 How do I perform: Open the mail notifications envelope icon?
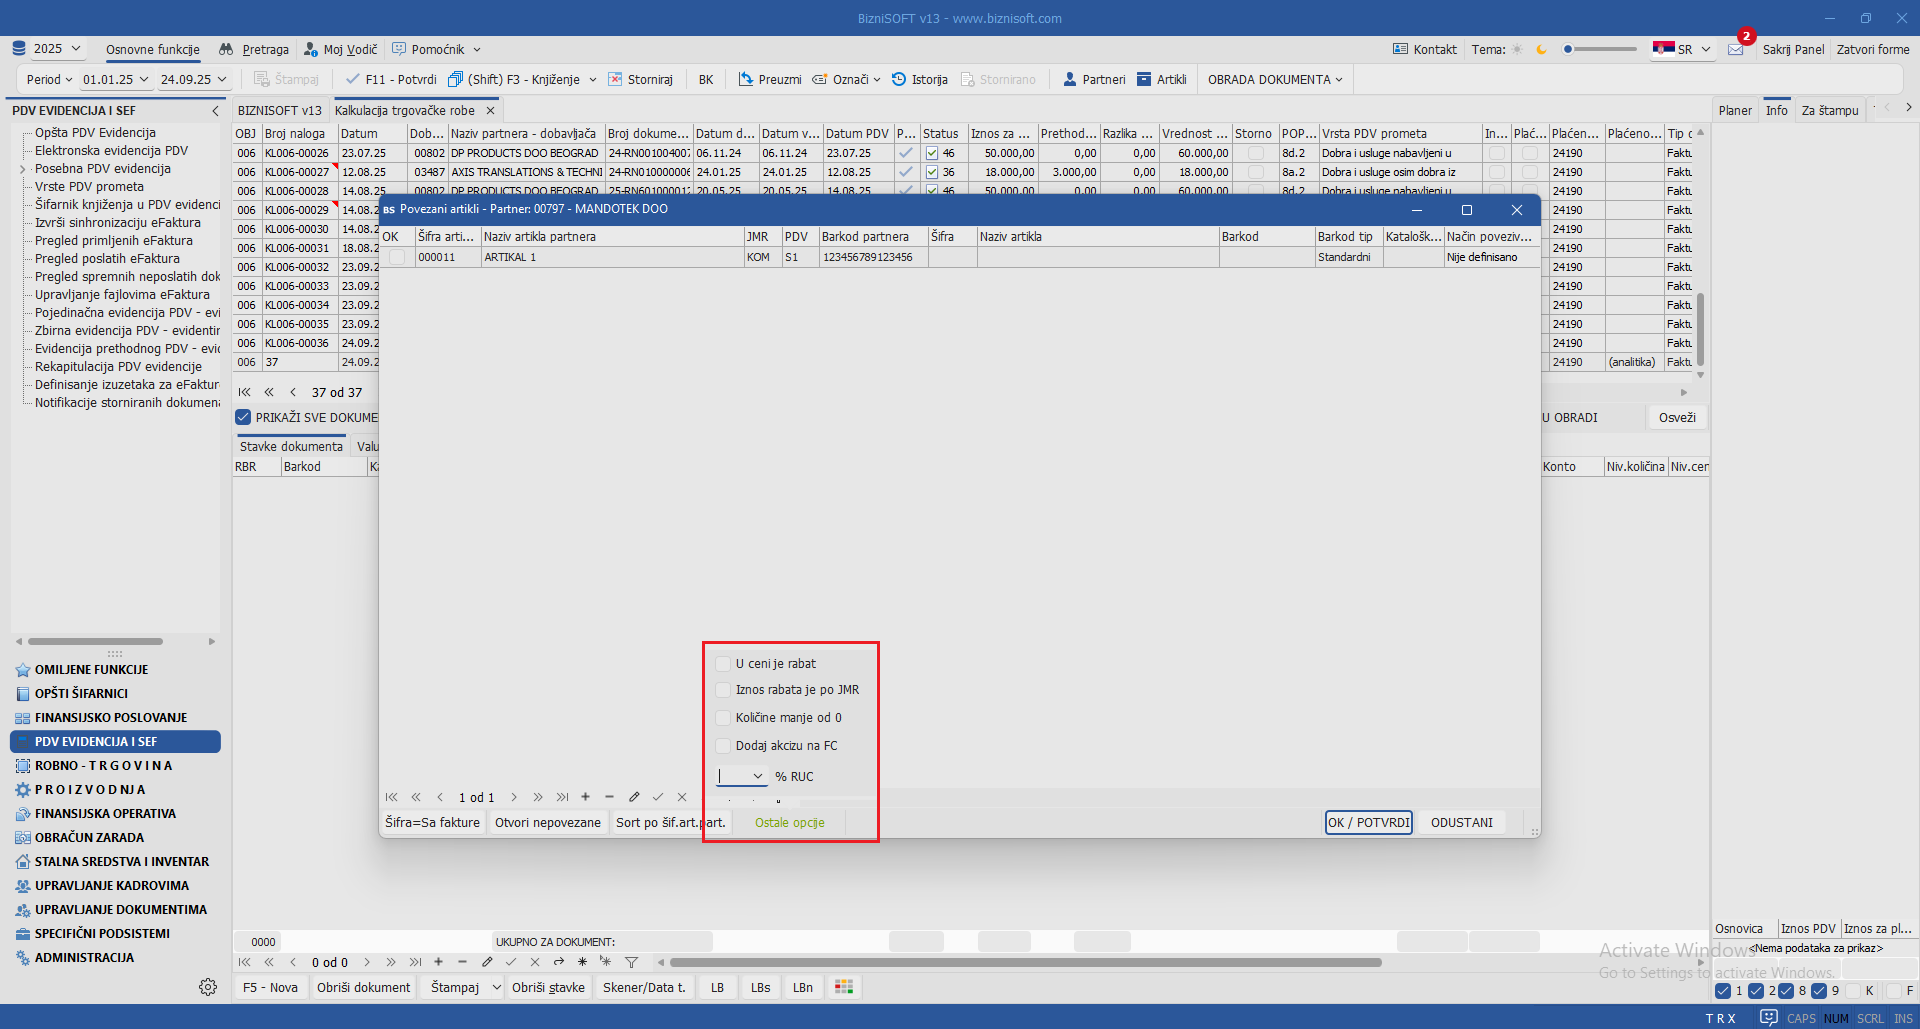1736,50
